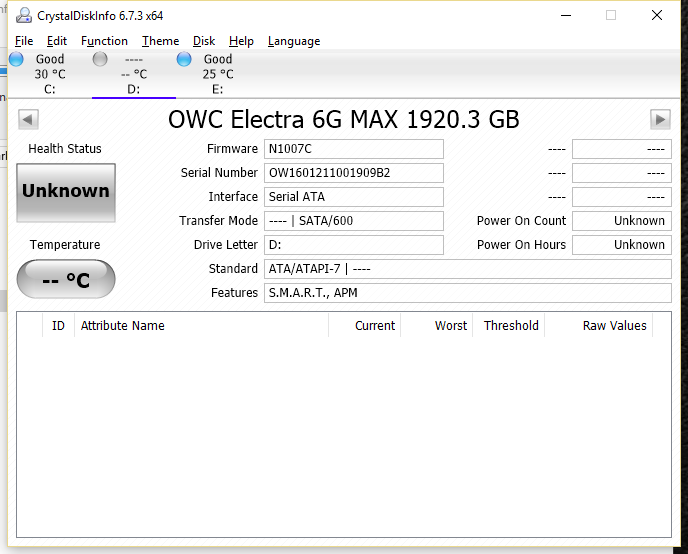The width and height of the screenshot is (688, 554).
Task: Click the Features S.M.A.R.T., APM field
Action: pyautogui.click(x=468, y=293)
